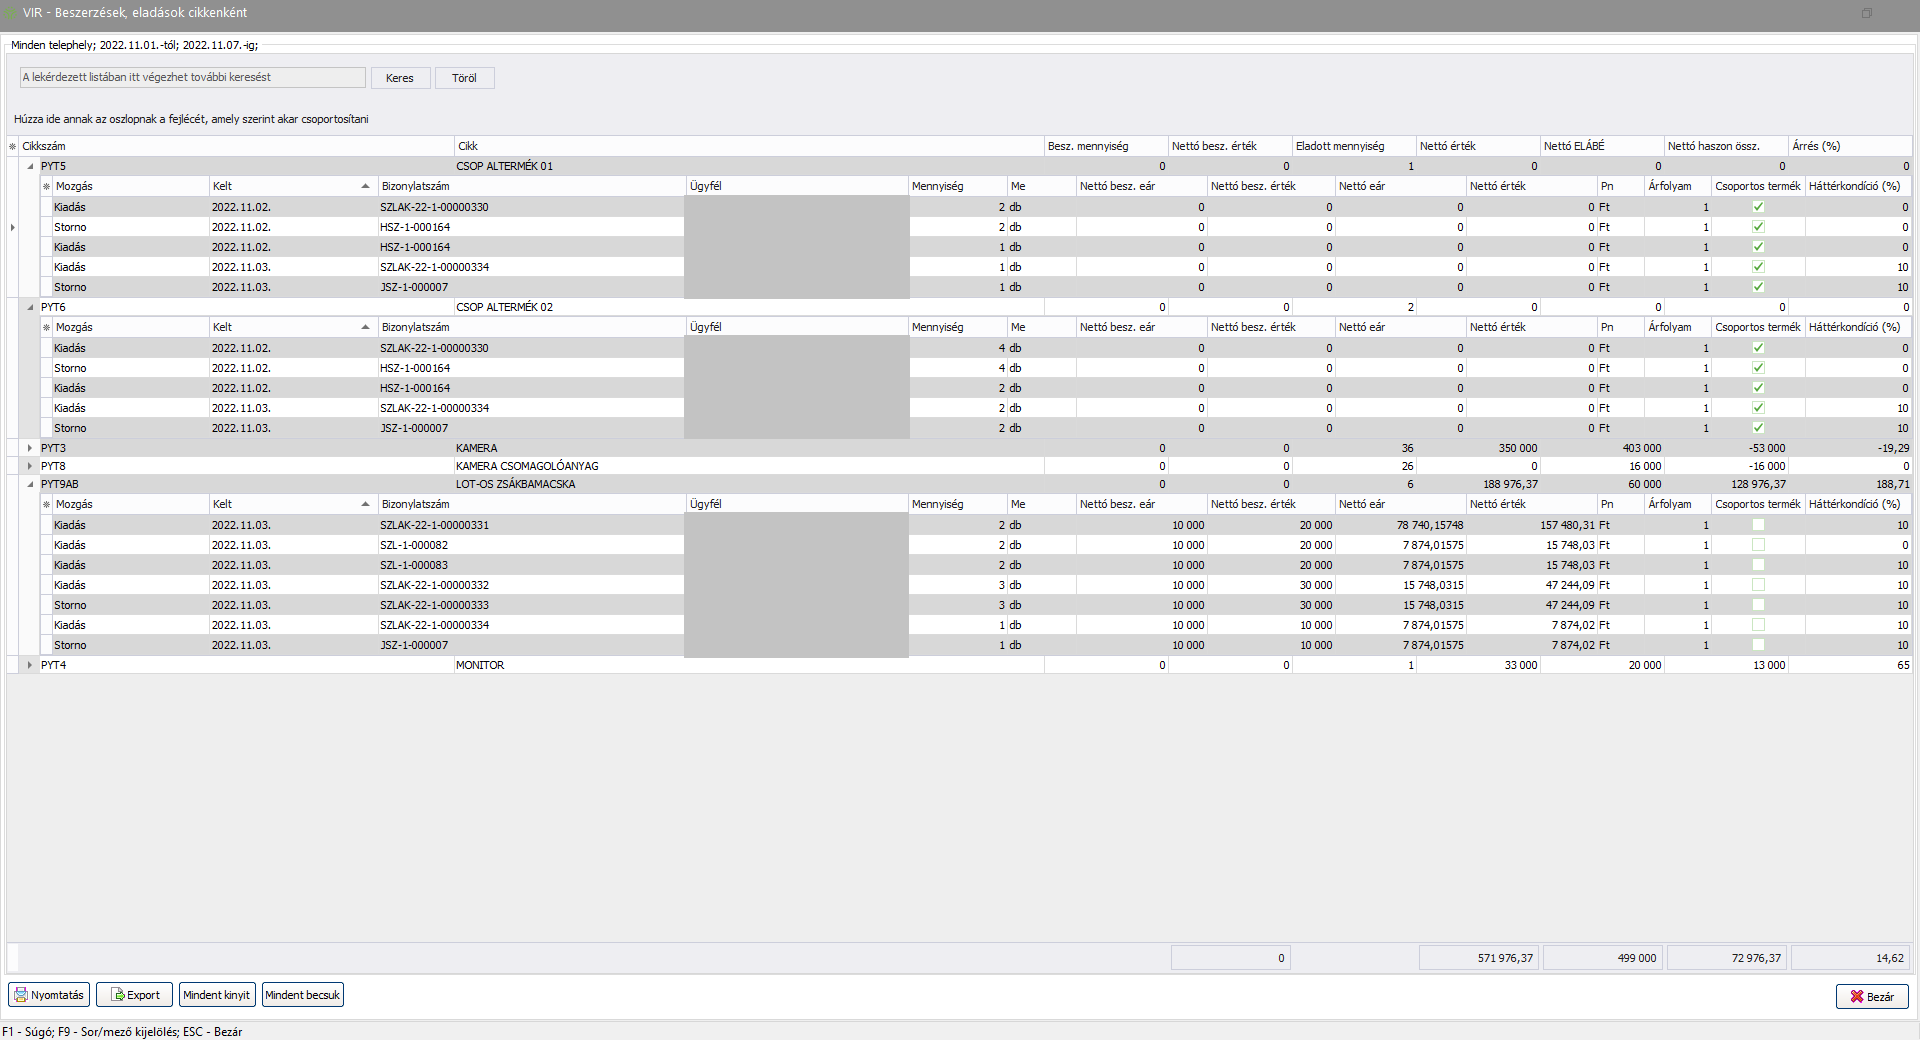Click sort arrow on first Kelt column
1920x1040 pixels.
click(365, 187)
